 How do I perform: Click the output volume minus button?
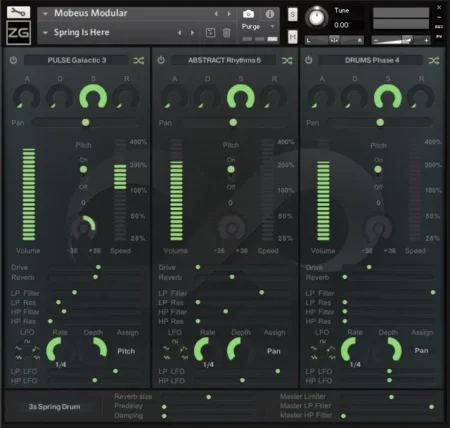point(376,41)
